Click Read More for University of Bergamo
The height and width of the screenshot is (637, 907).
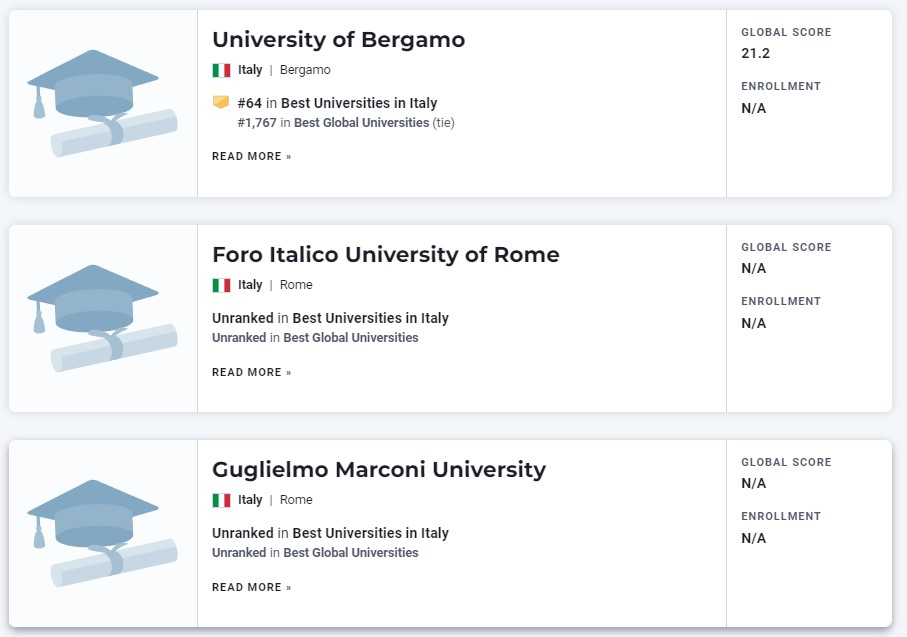point(252,156)
